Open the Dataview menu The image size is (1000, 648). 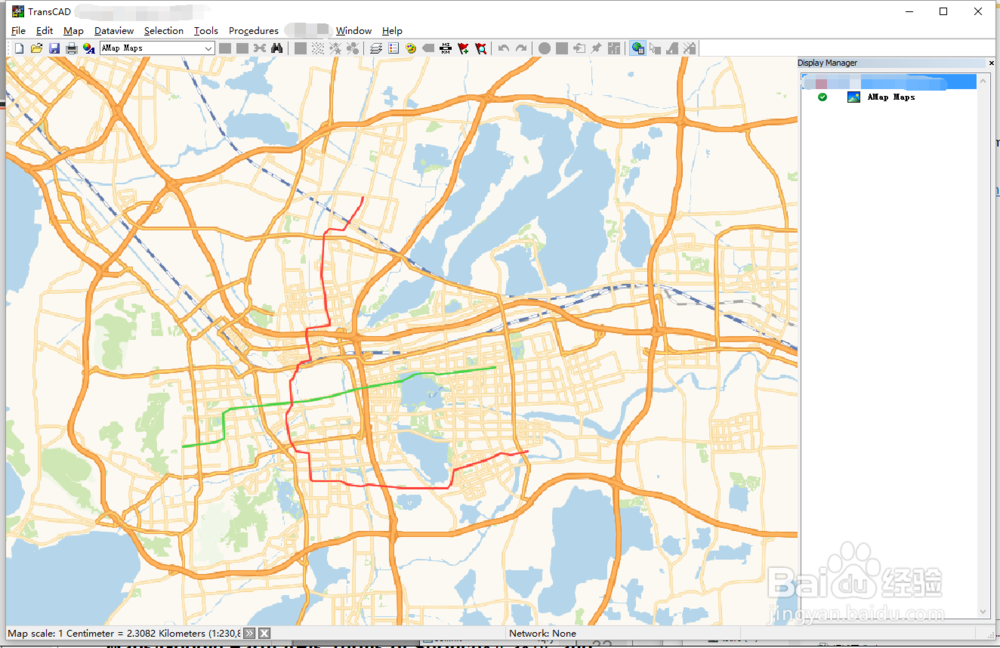[x=114, y=31]
